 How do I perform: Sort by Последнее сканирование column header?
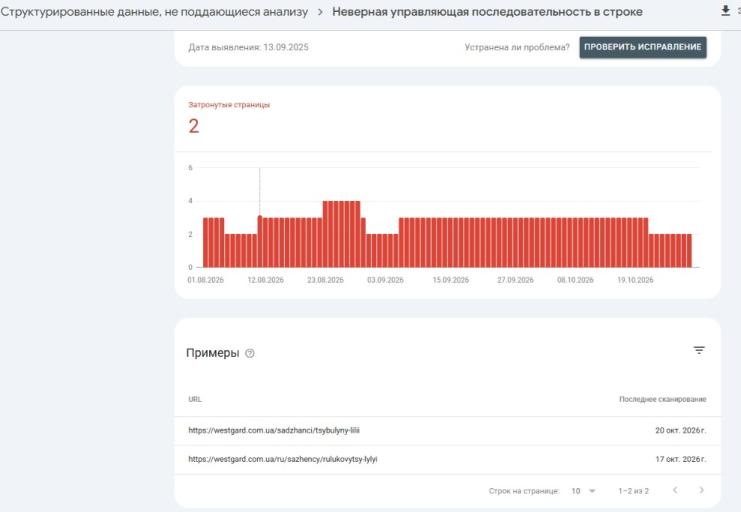[663, 399]
